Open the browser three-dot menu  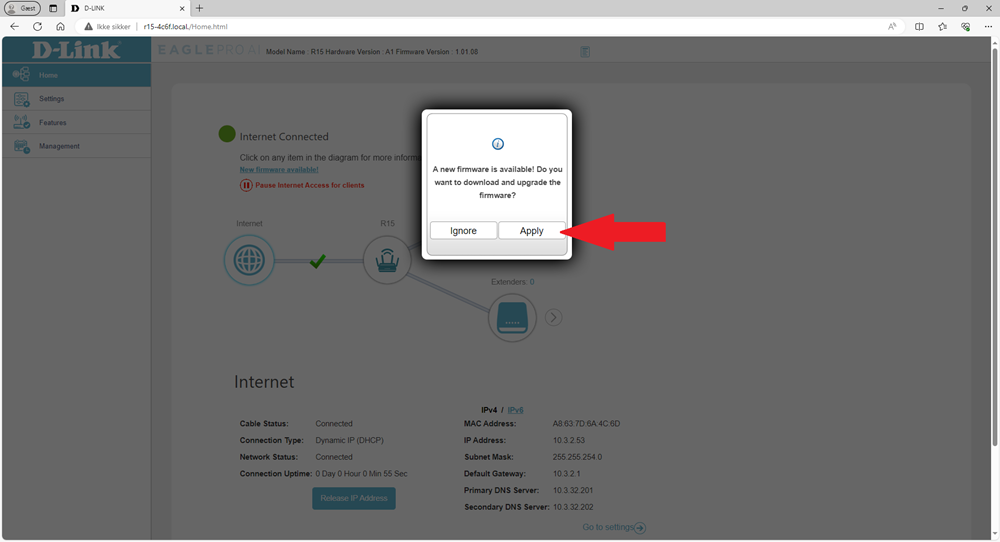point(988,27)
